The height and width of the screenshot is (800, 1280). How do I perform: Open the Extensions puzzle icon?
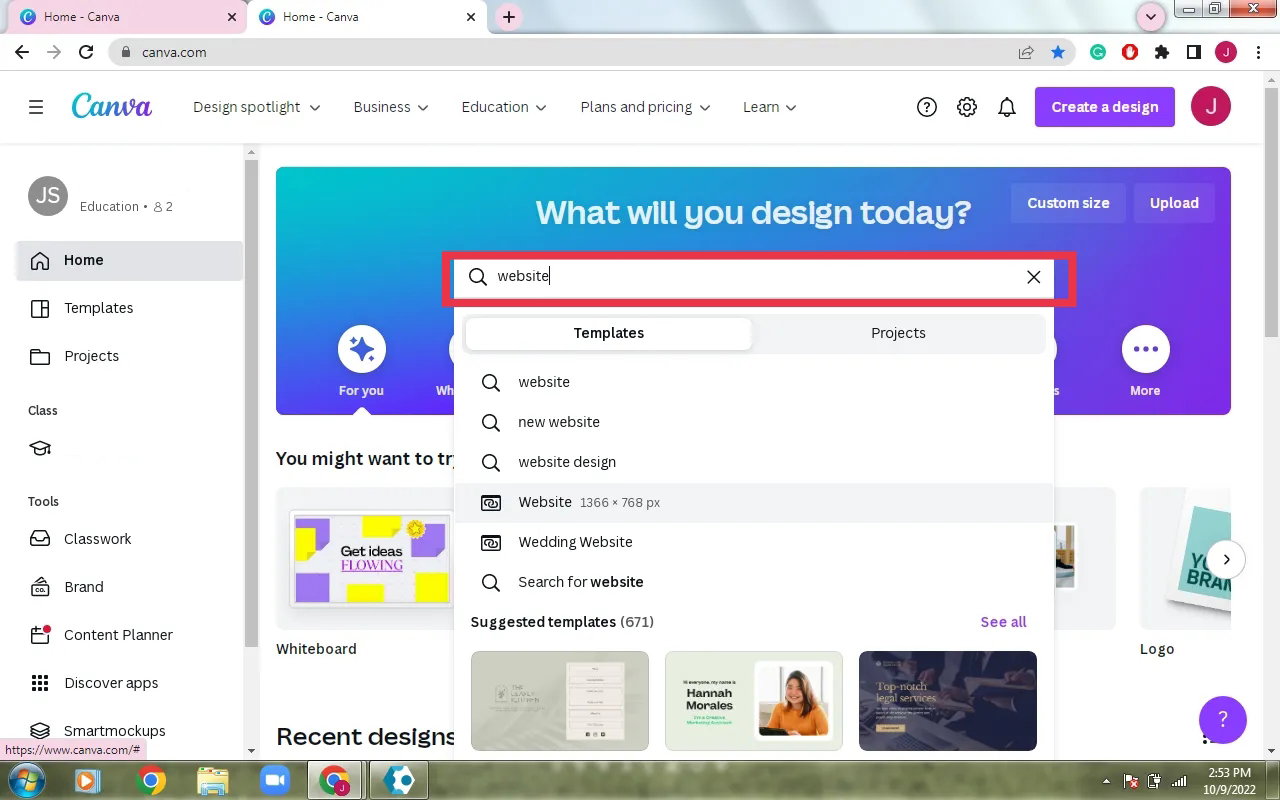pos(1162,52)
